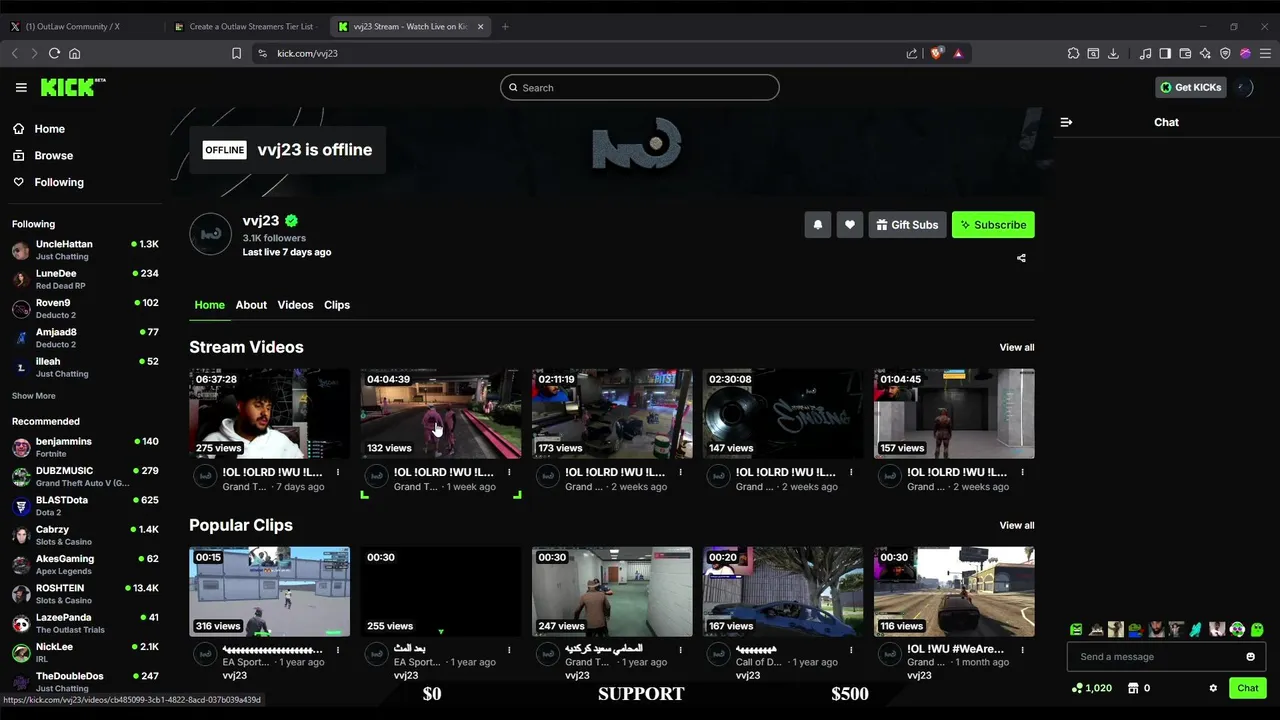This screenshot has height=720, width=1280.
Task: Click the Brave Rewards triangle icon
Action: [x=958, y=53]
